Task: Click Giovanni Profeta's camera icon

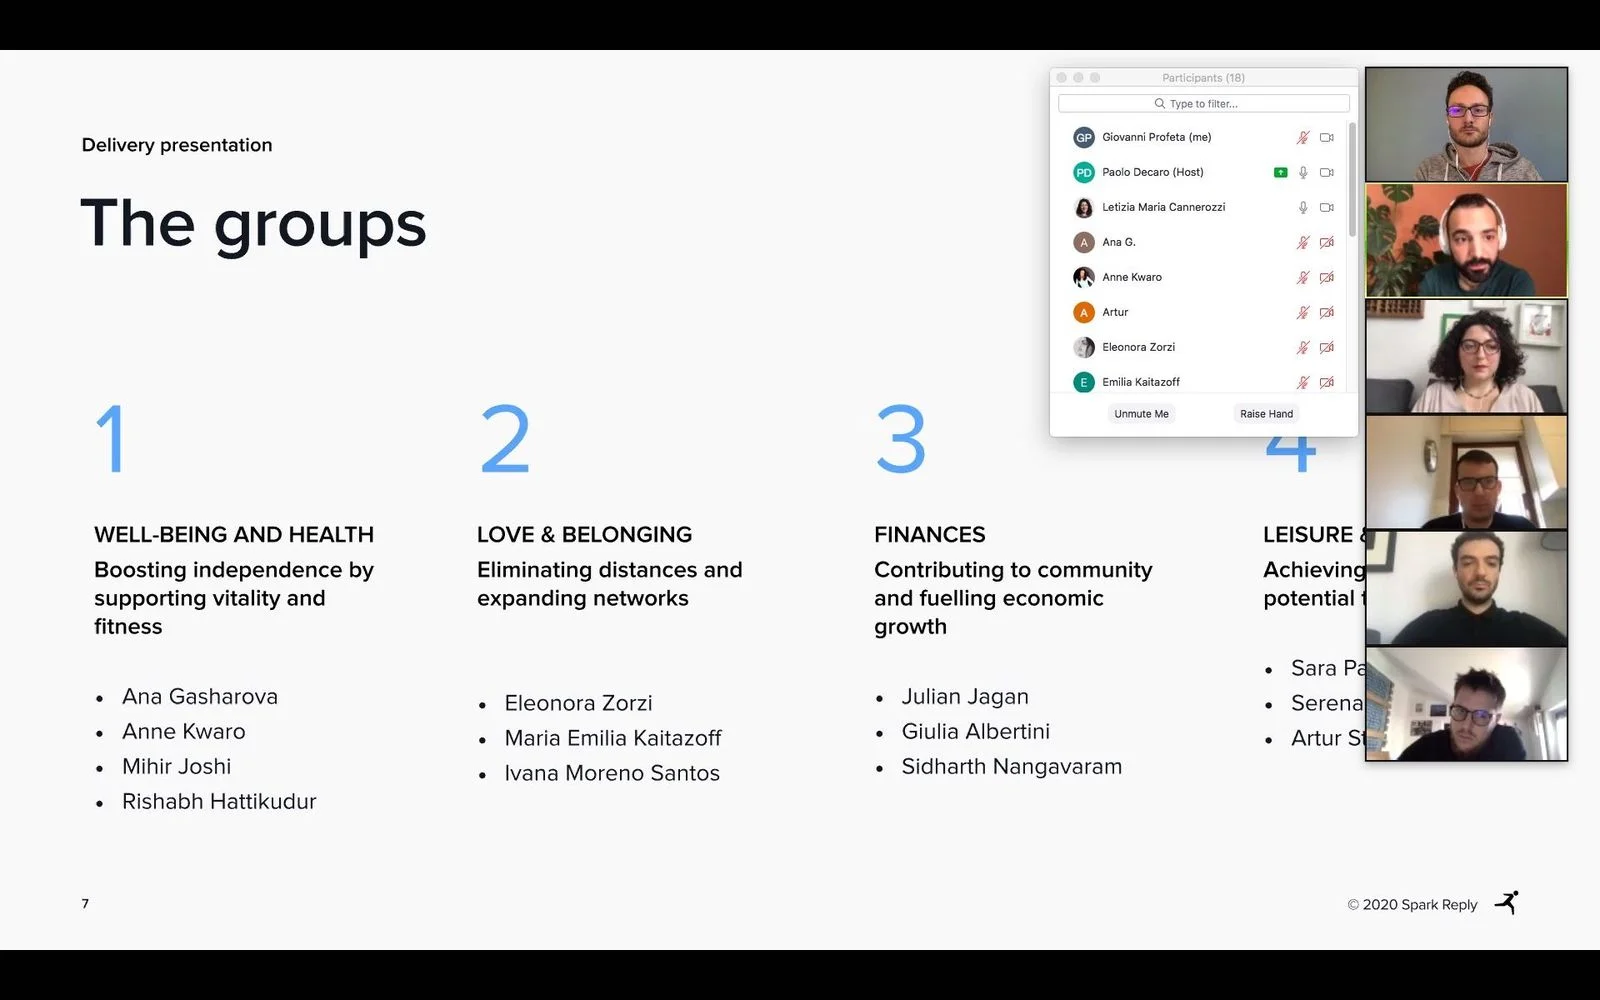Action: coord(1326,138)
